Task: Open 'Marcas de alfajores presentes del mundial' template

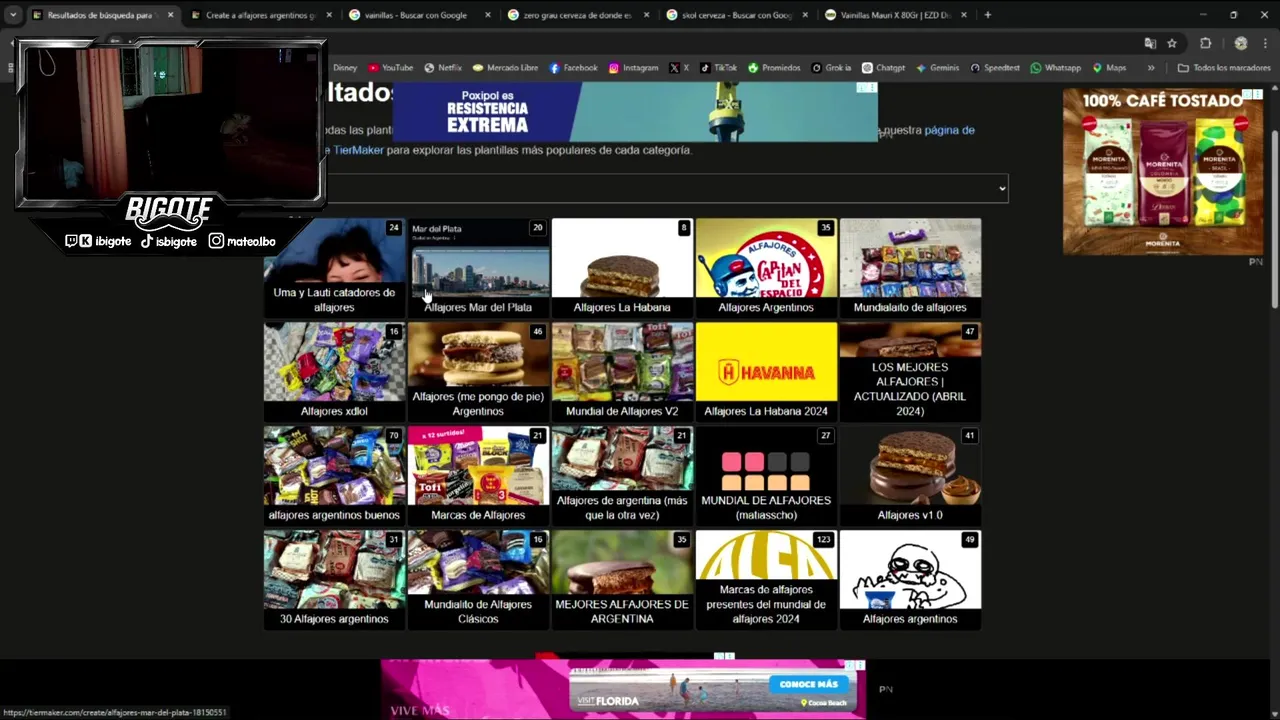Action: [766, 579]
